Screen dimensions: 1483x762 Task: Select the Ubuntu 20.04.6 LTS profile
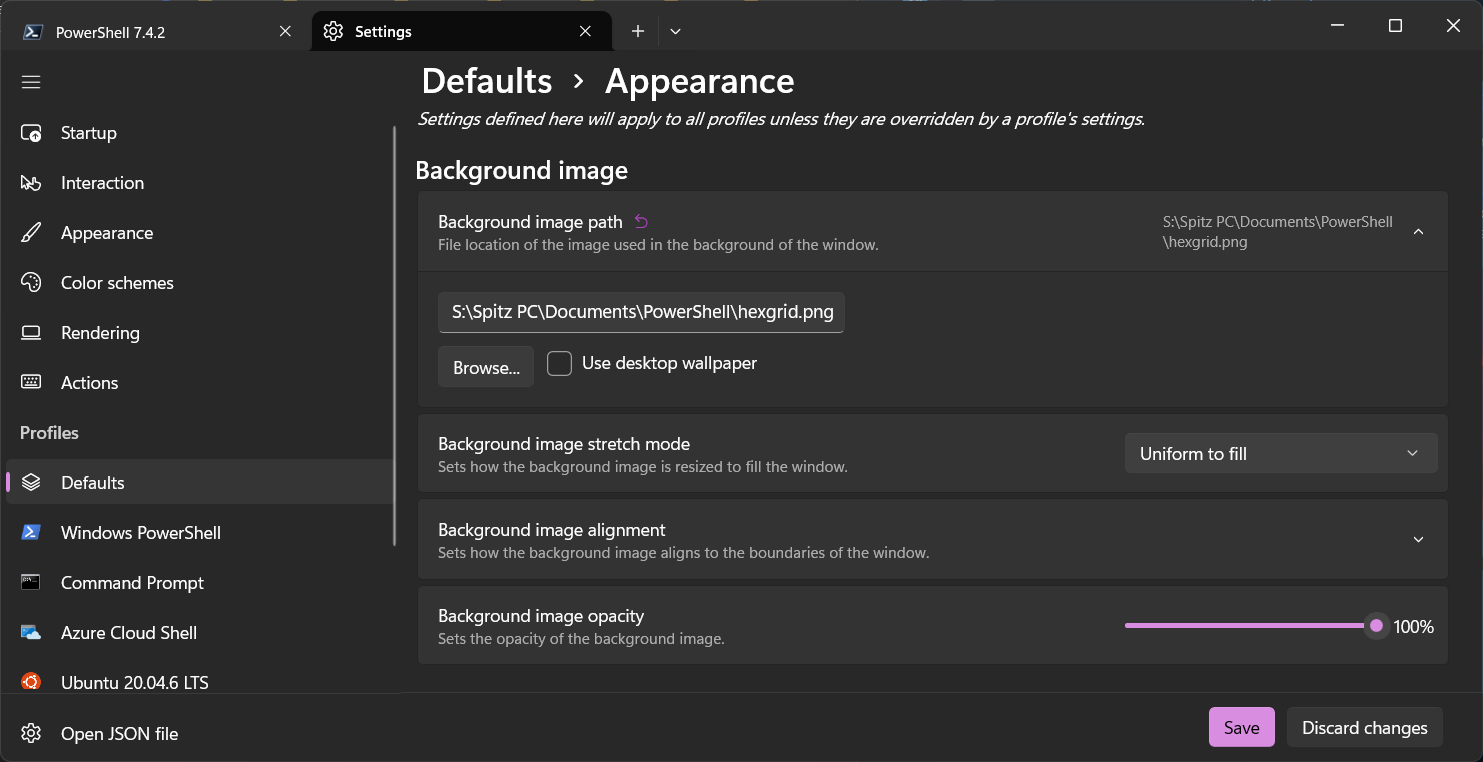[134, 682]
